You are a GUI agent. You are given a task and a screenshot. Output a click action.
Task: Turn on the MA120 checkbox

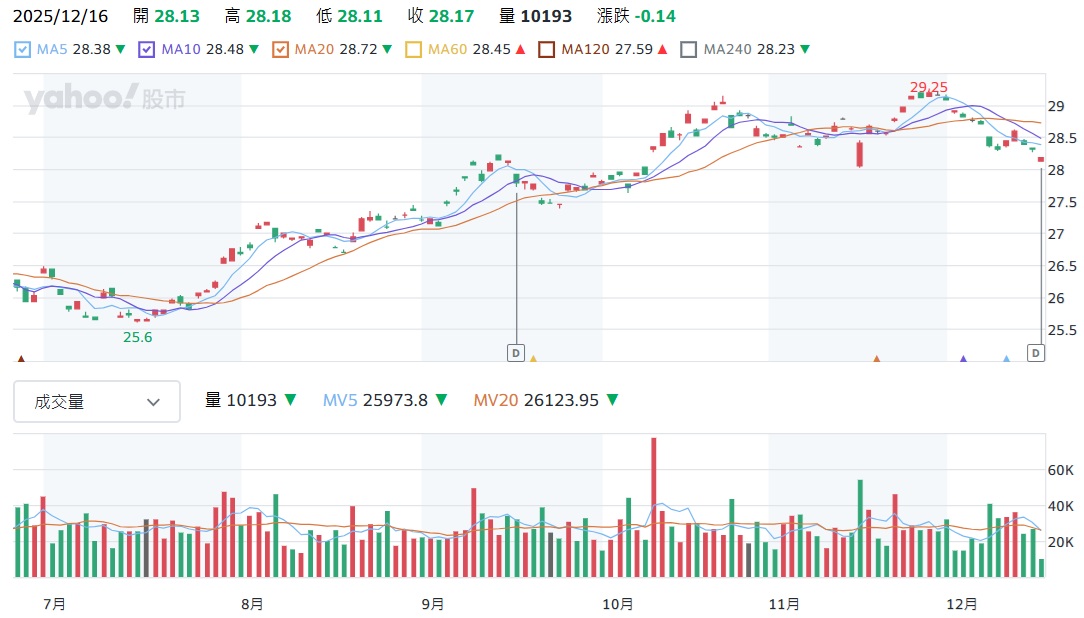(x=546, y=49)
